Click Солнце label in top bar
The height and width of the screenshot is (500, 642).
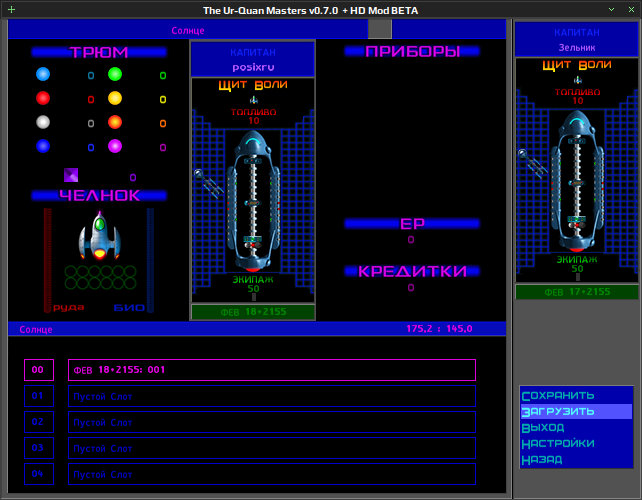click(x=188, y=30)
